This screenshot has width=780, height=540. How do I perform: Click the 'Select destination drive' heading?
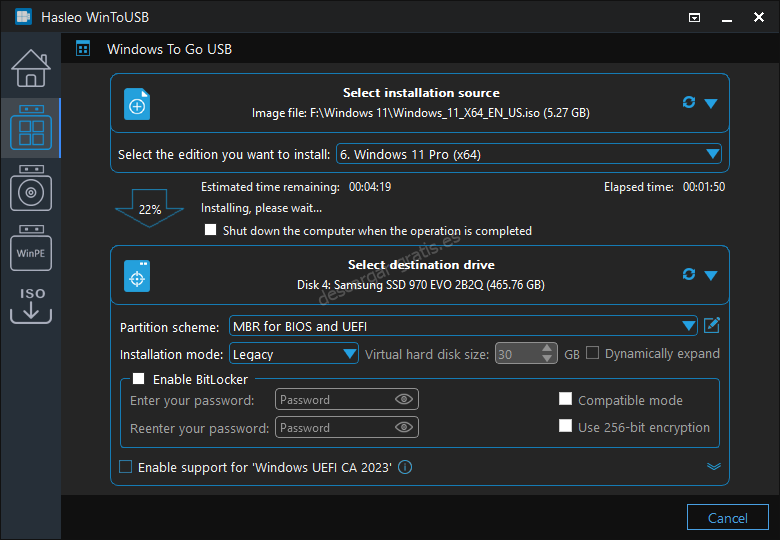coord(421,265)
